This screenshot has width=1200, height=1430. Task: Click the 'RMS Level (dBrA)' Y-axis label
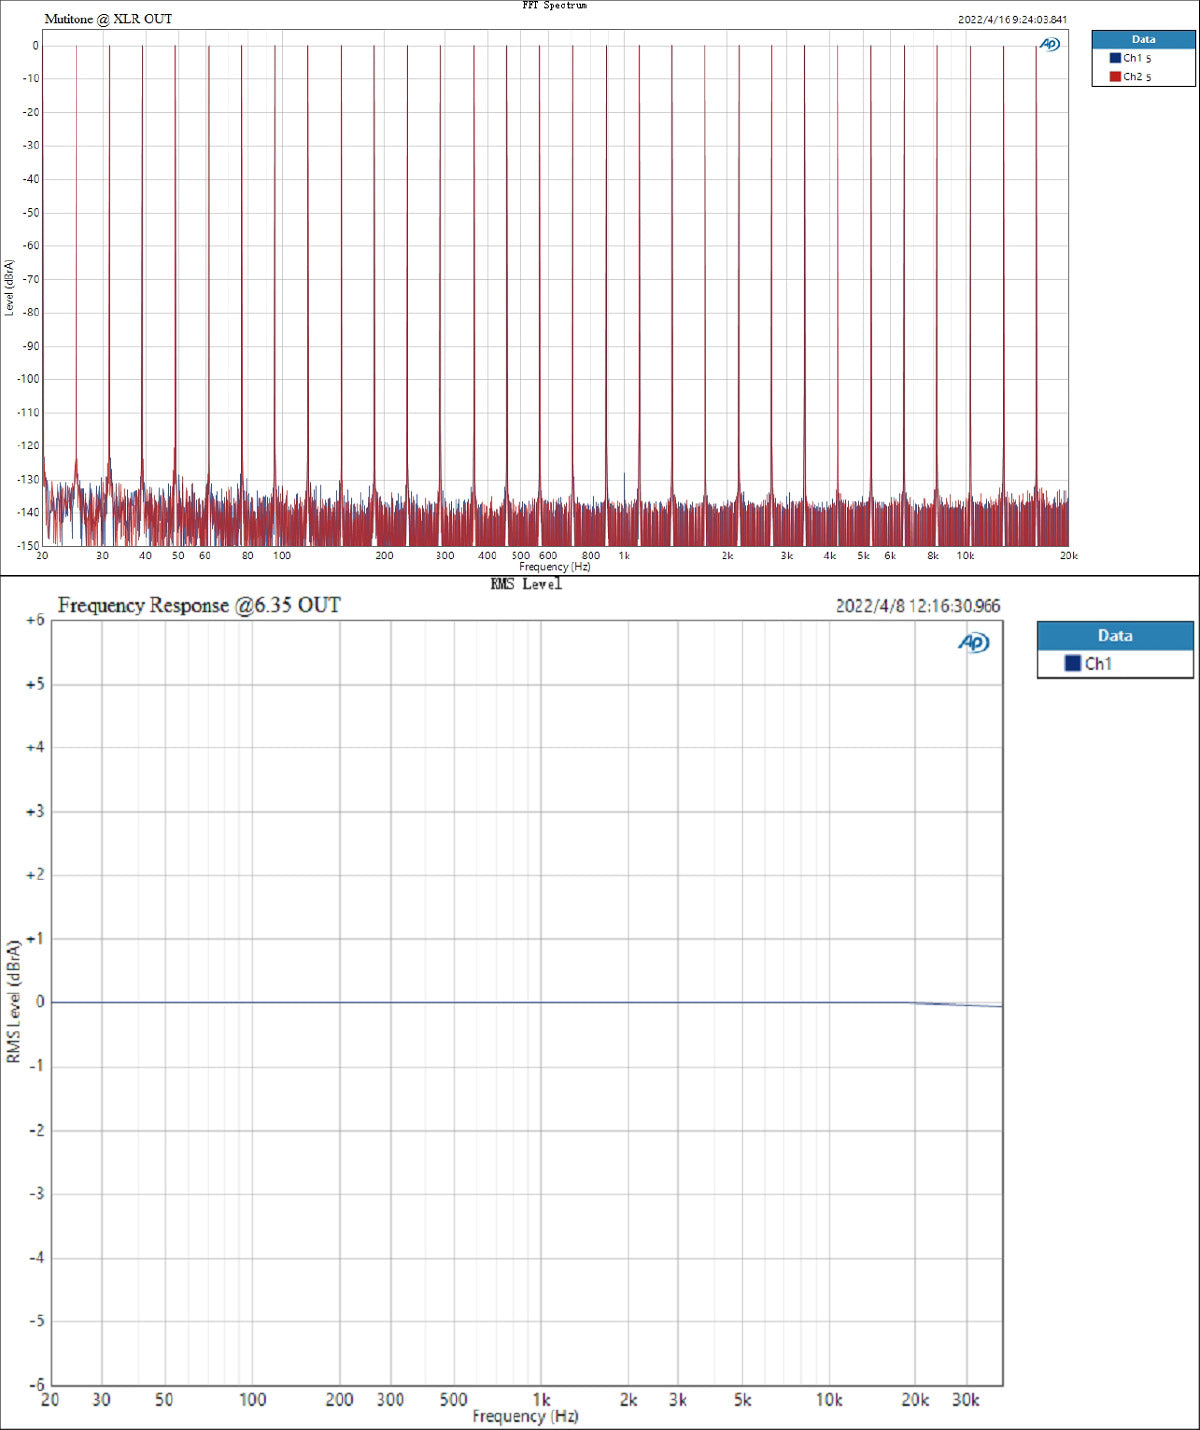pos(13,1001)
